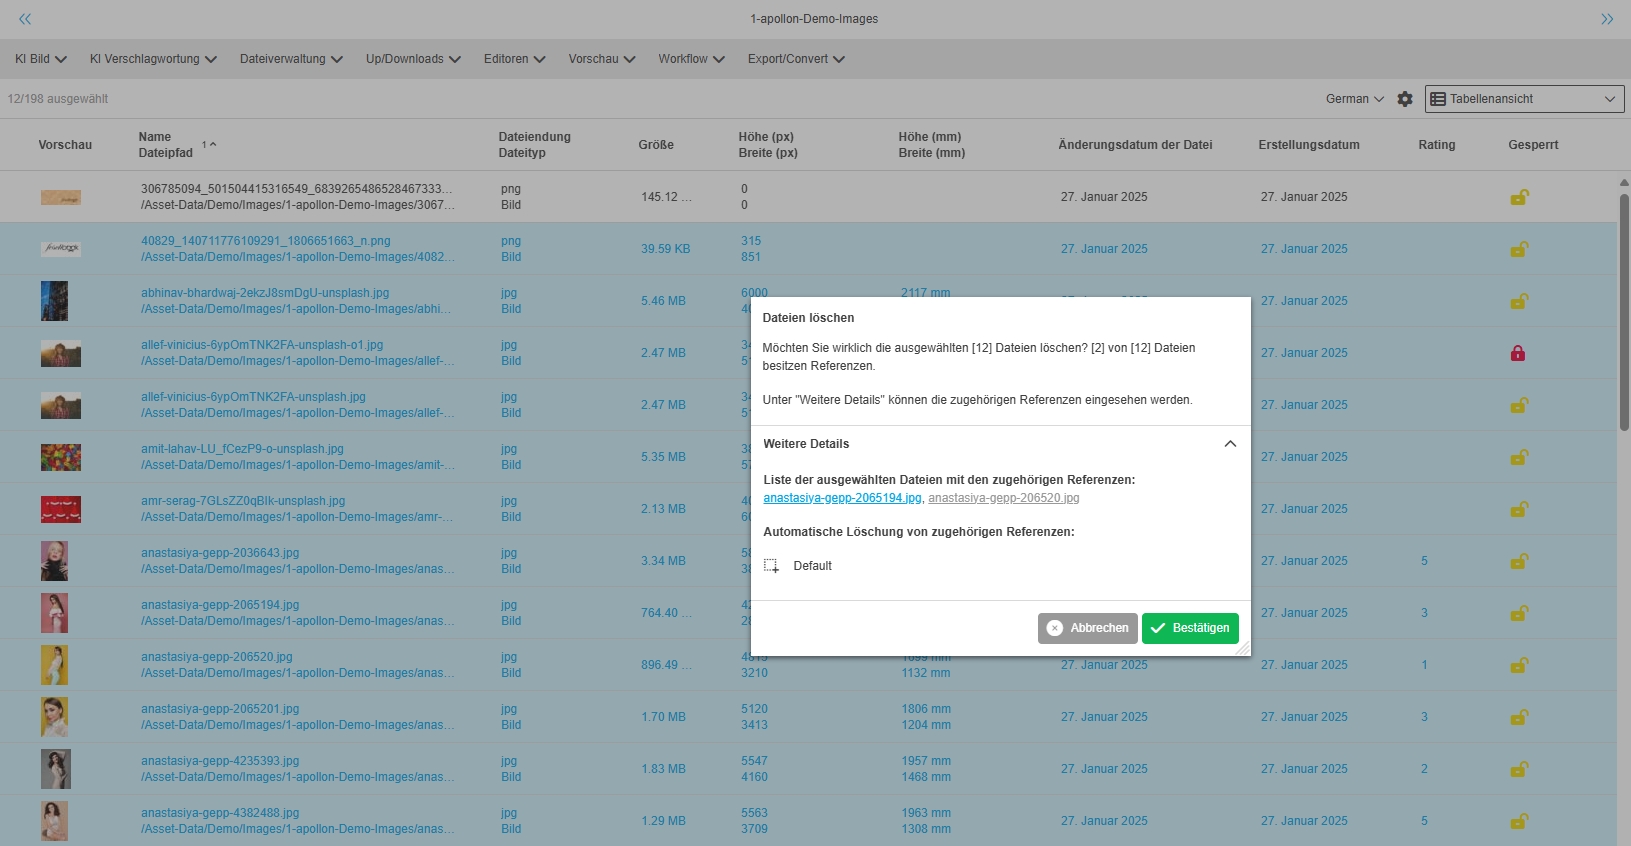Click padlock icon for anastasiya-gepp-4382488.jpg row
Screen dimensions: 1631x846
coord(1518,821)
